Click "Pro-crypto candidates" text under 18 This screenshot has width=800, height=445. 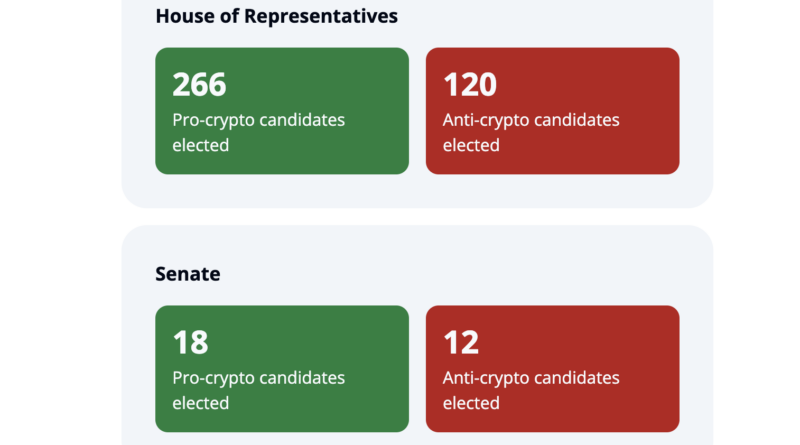click(x=259, y=378)
